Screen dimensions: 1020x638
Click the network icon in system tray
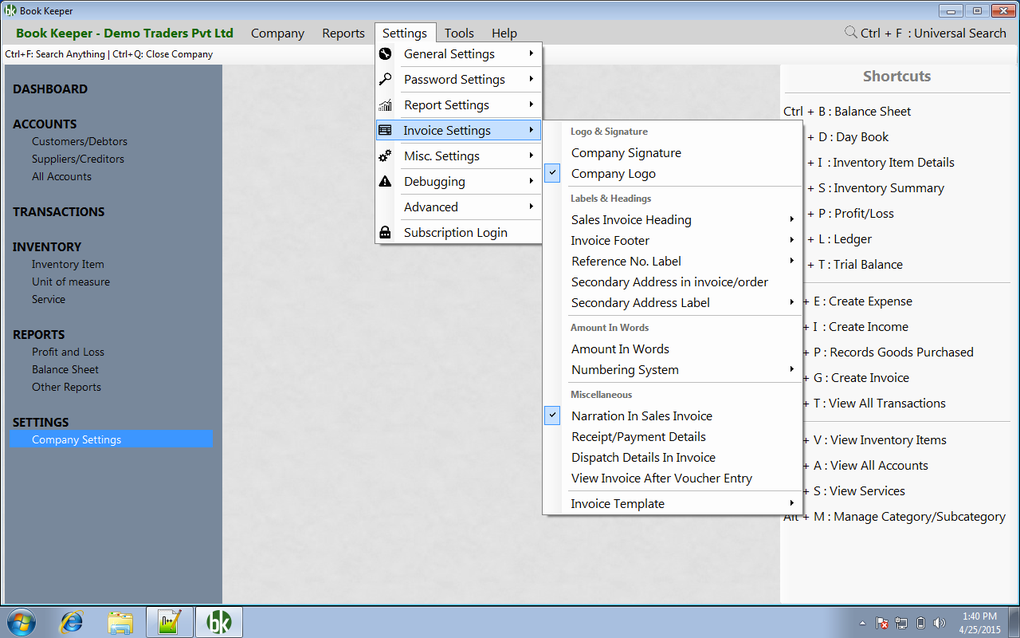(x=901, y=623)
